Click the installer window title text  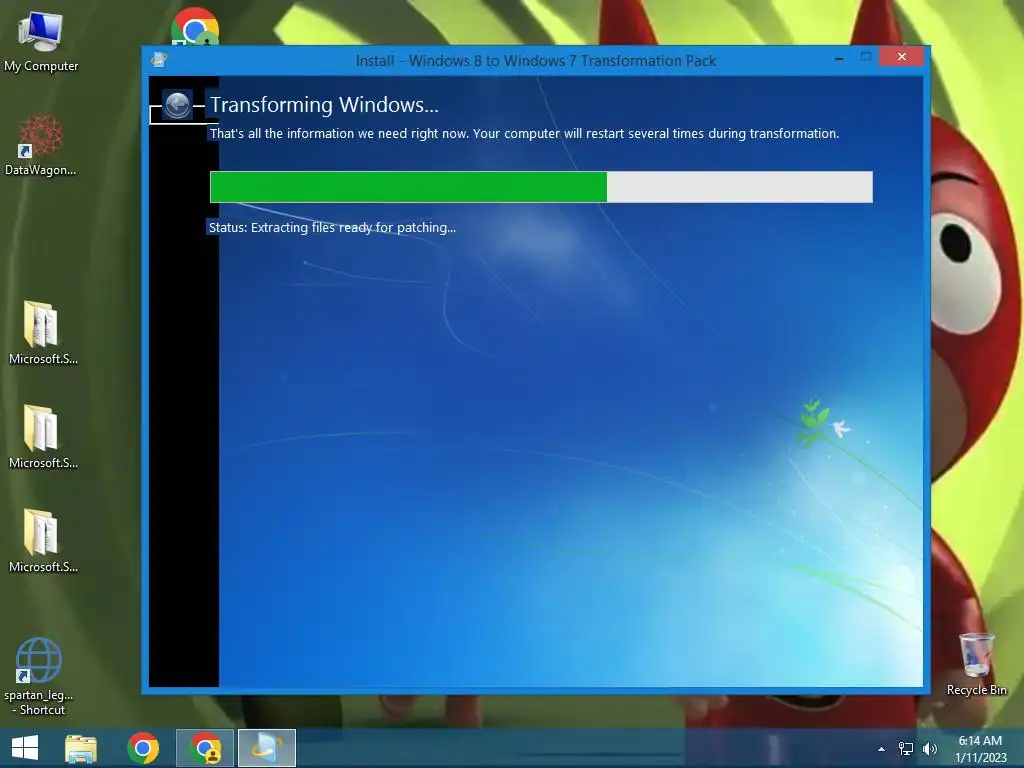pyautogui.click(x=536, y=61)
